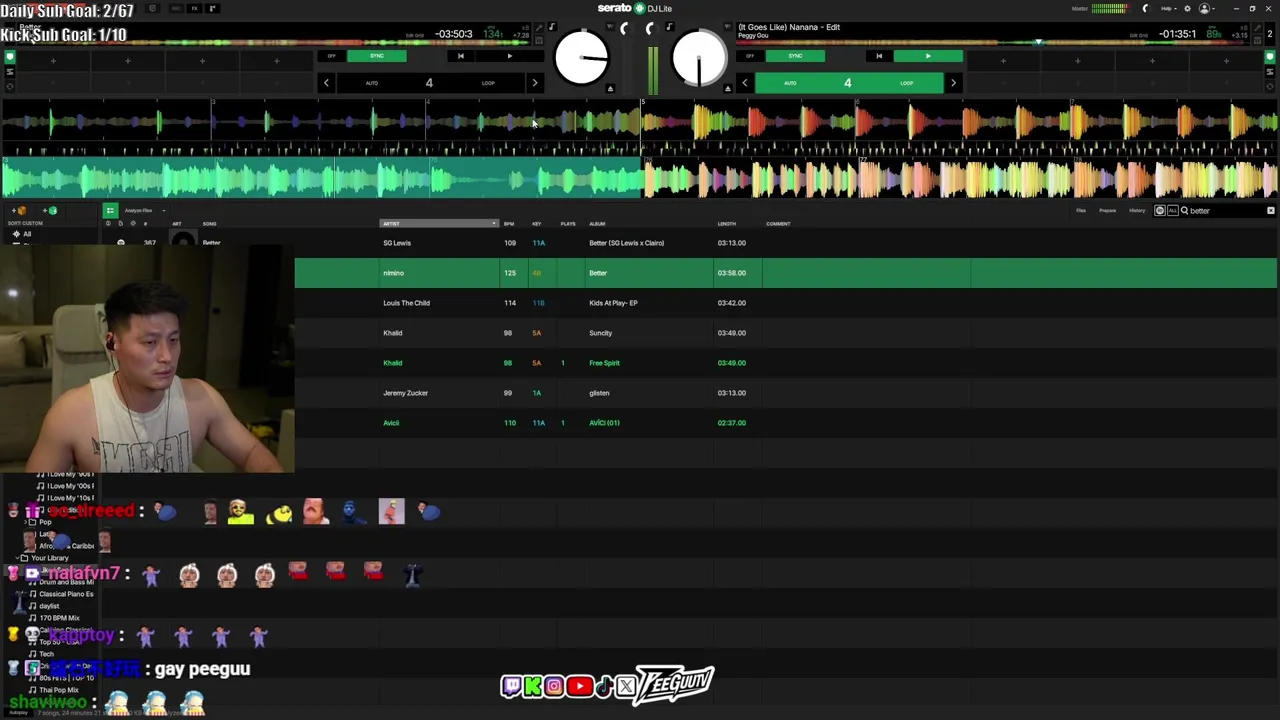Click the OFF sync button on right deck

[750, 56]
